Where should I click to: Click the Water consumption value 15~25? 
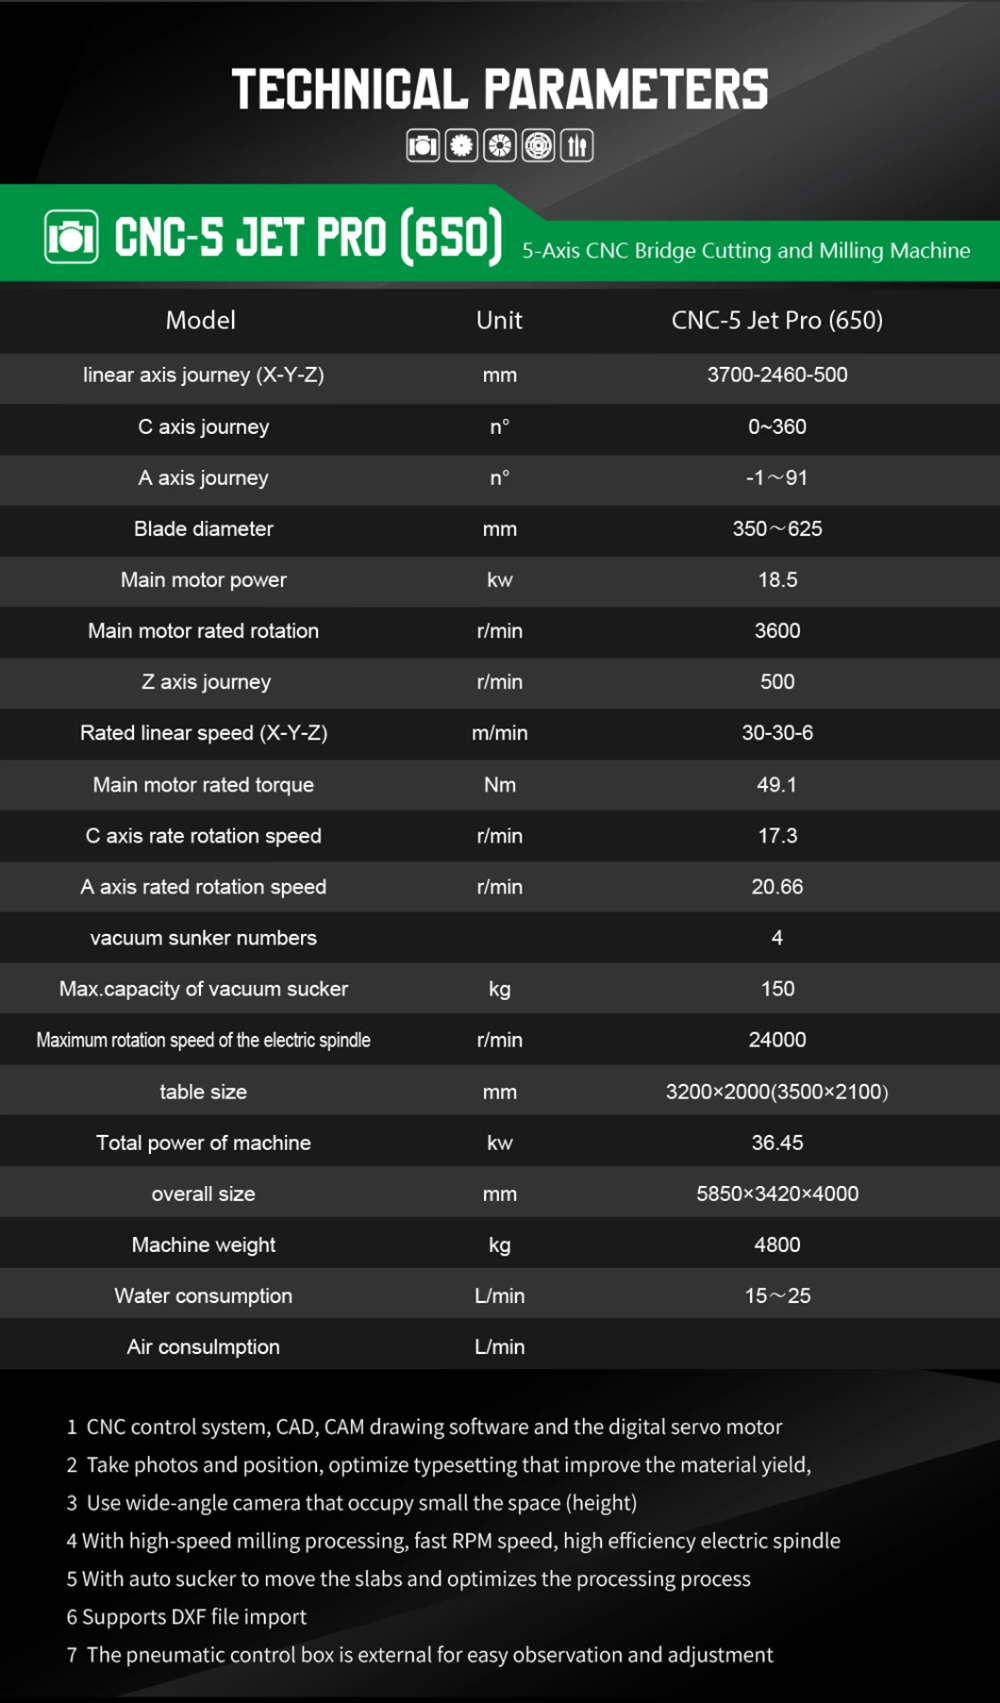click(x=777, y=1296)
